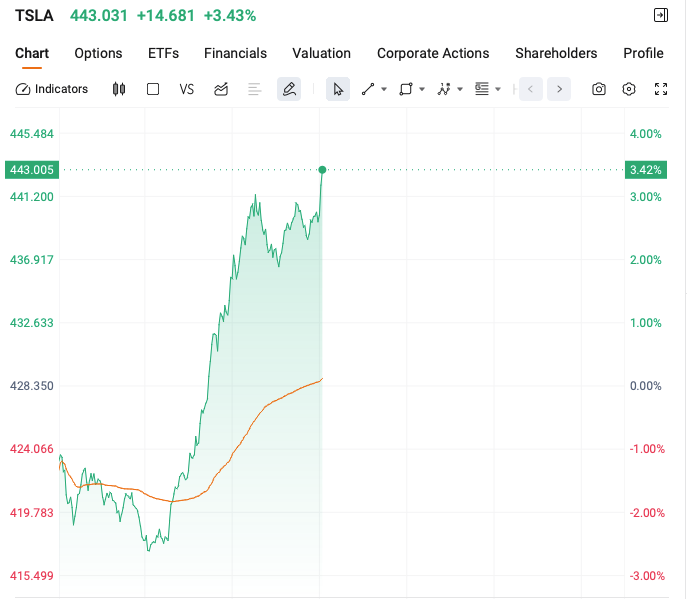The width and height of the screenshot is (687, 599).
Task: Expand the annotation tool dropdown arrow
Action: click(498, 89)
